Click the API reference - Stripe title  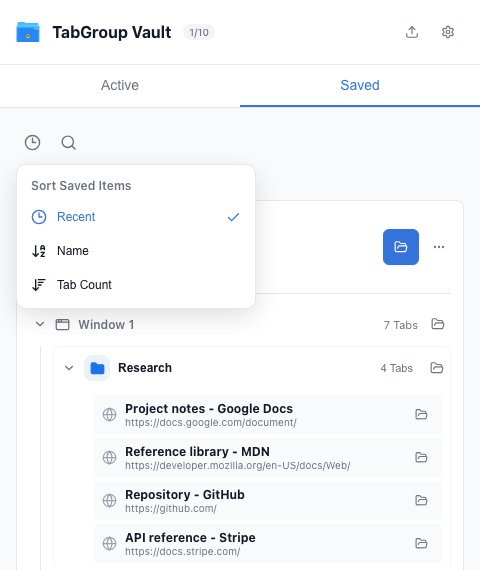coord(190,537)
